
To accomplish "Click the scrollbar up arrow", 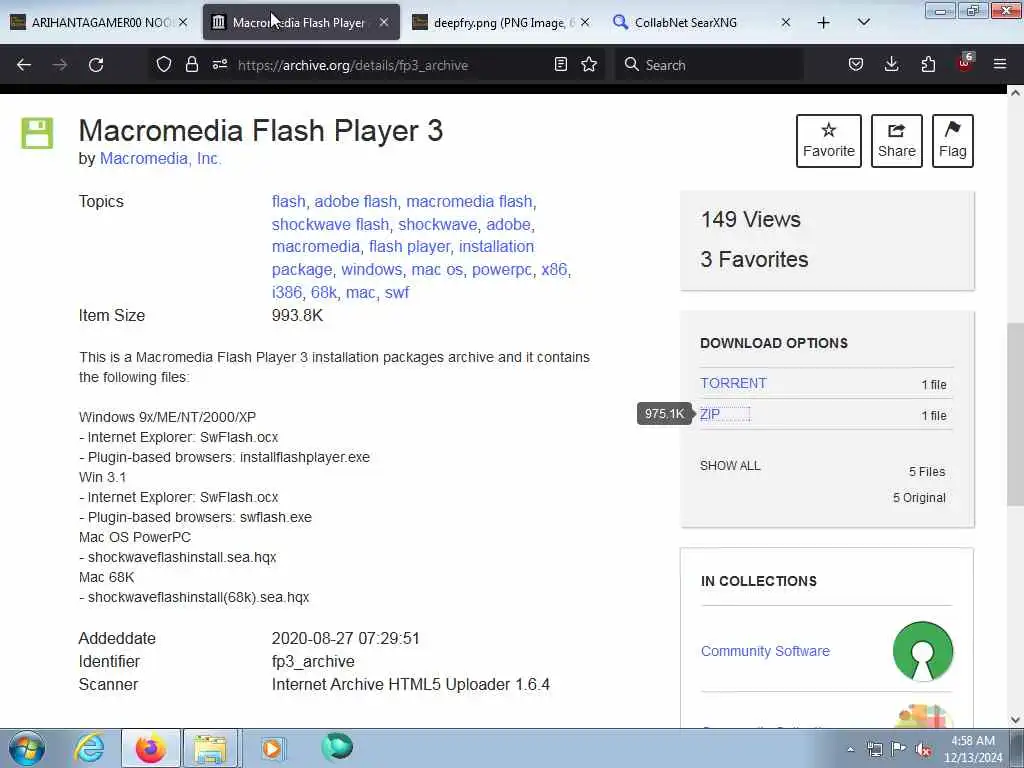I will pos(1014,93).
